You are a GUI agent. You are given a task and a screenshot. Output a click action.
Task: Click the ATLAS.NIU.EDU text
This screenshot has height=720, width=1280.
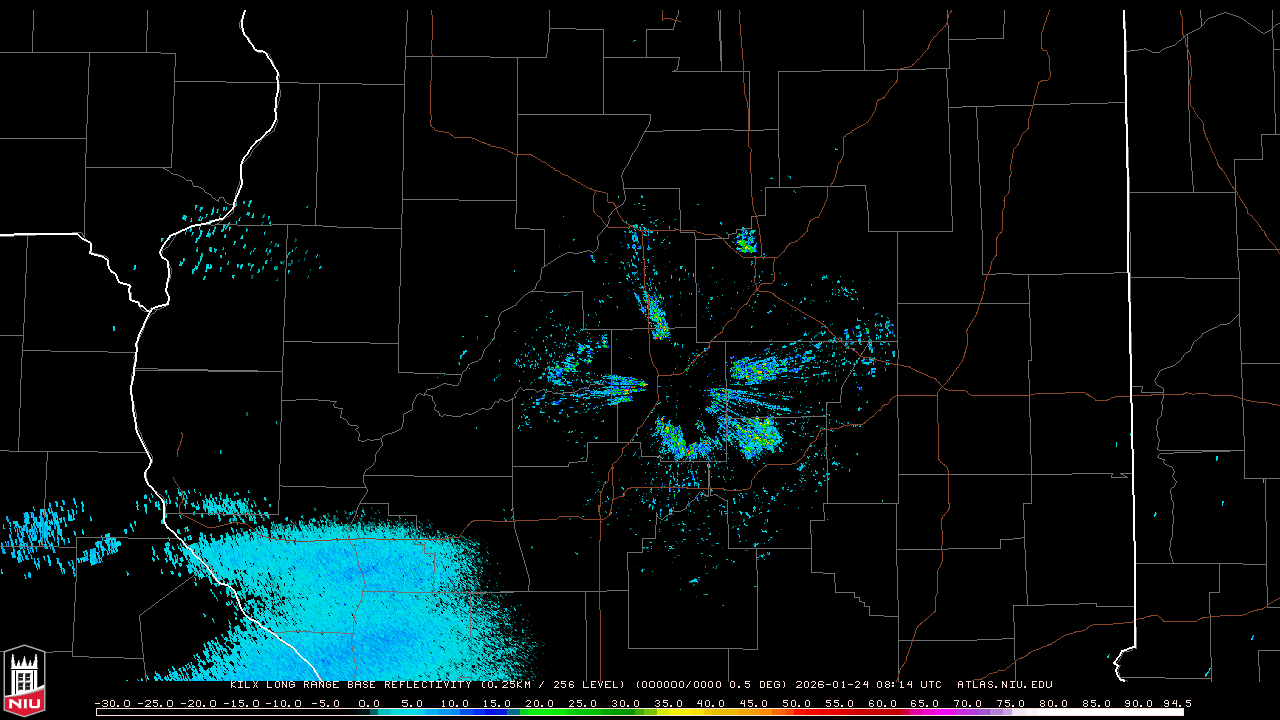point(1004,685)
